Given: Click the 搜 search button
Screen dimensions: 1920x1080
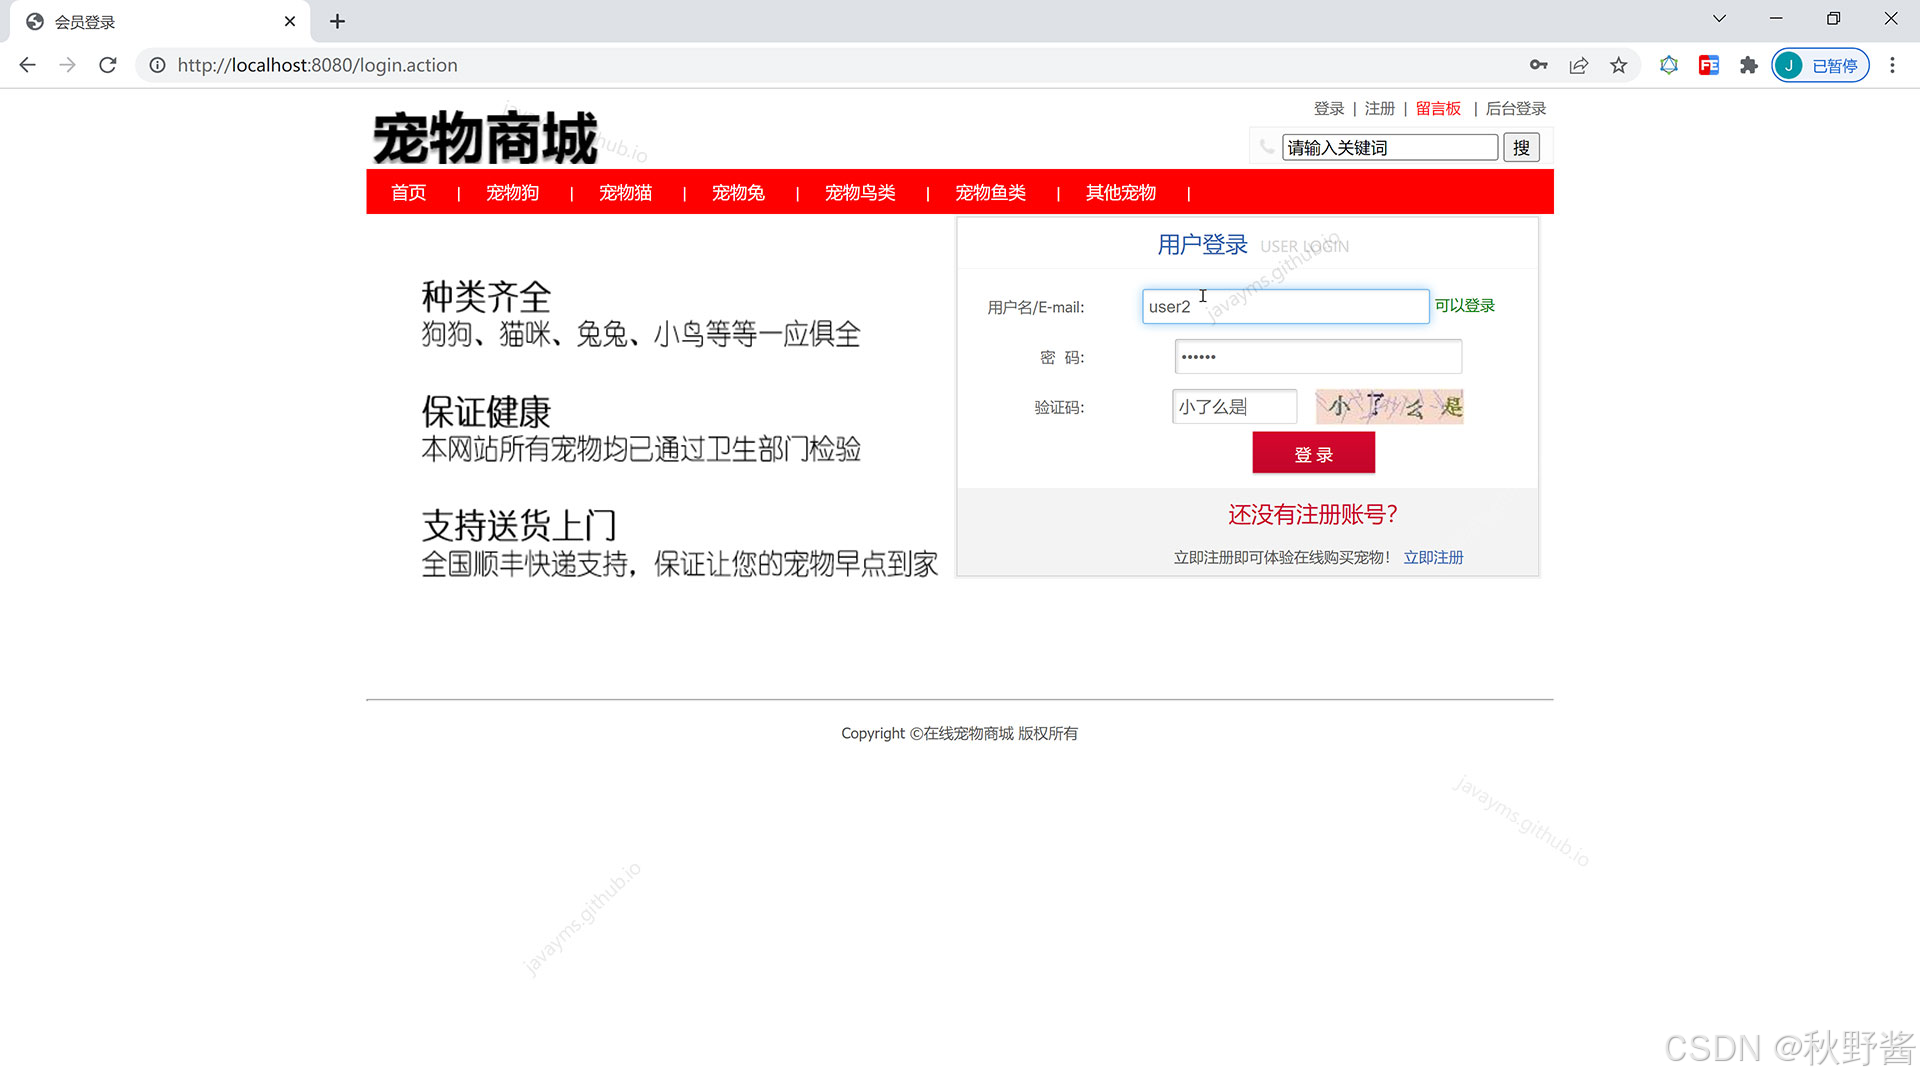Looking at the screenshot, I should point(1521,148).
